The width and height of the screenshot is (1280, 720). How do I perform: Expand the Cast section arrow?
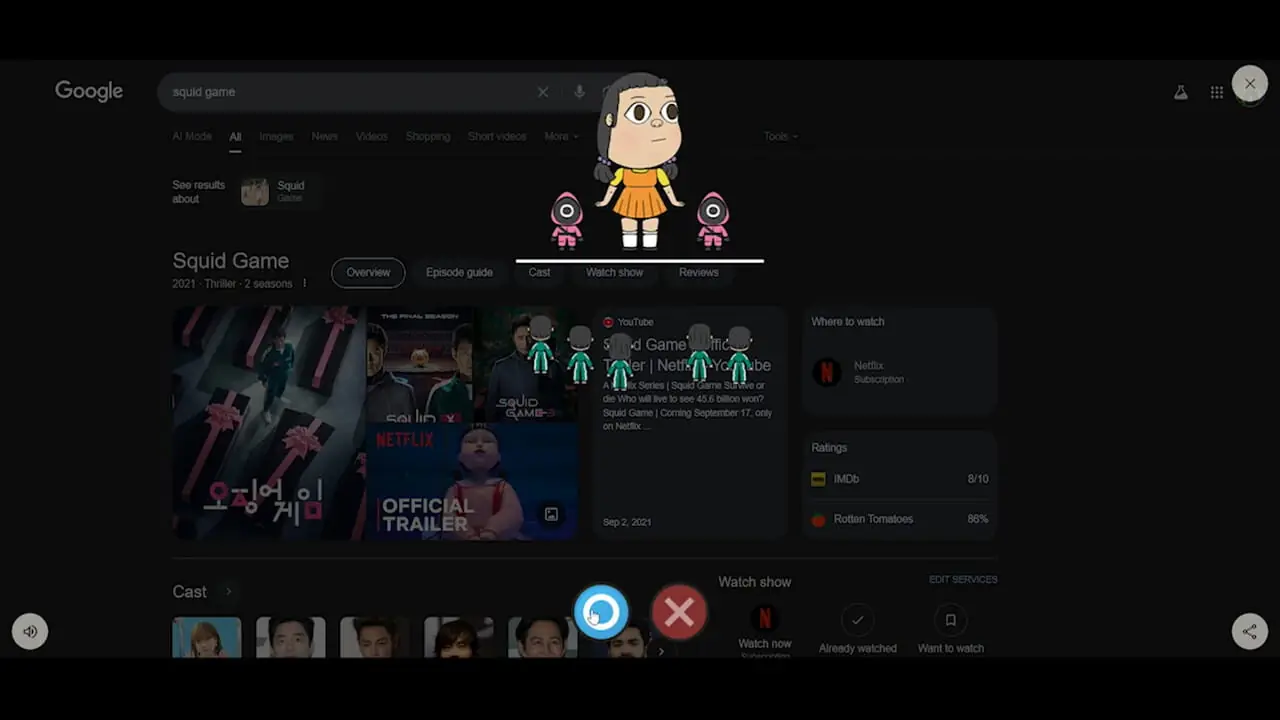(228, 592)
